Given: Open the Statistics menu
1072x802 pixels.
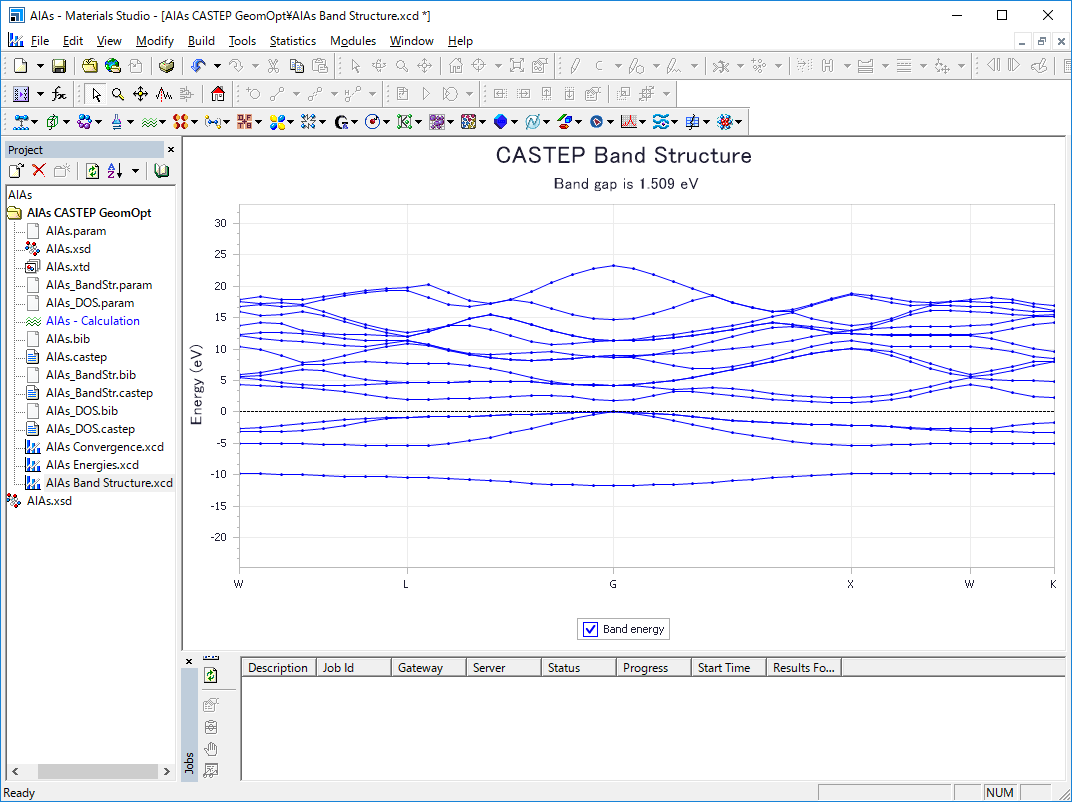Looking at the screenshot, I should coord(292,41).
